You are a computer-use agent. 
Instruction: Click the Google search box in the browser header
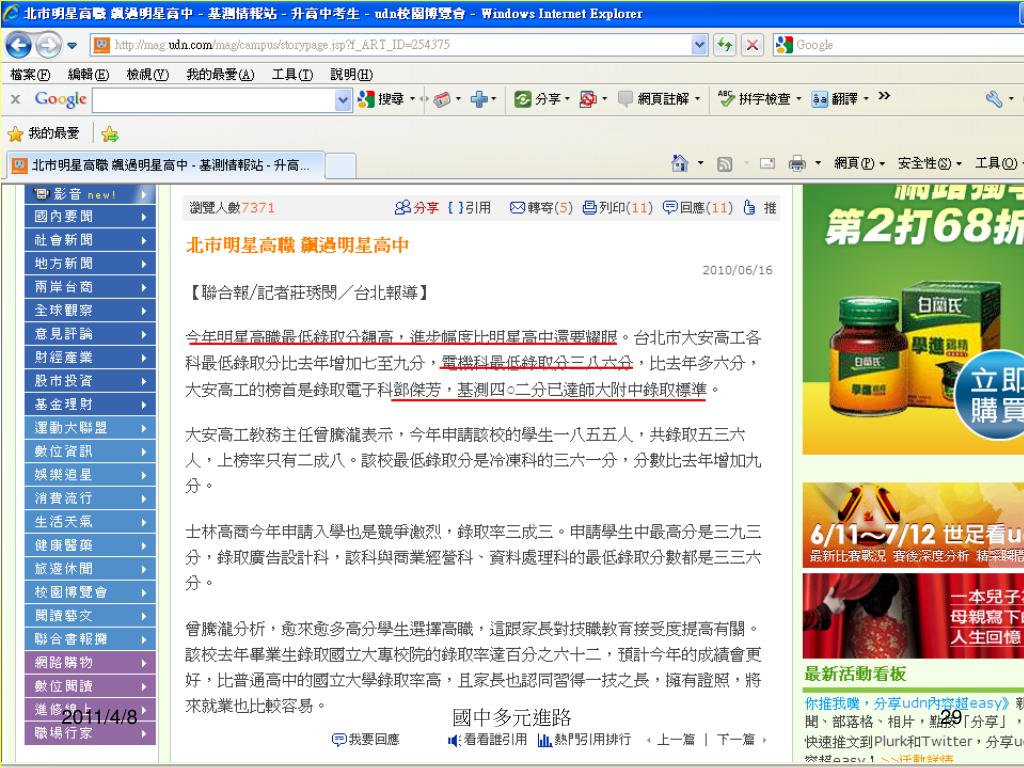coord(899,45)
